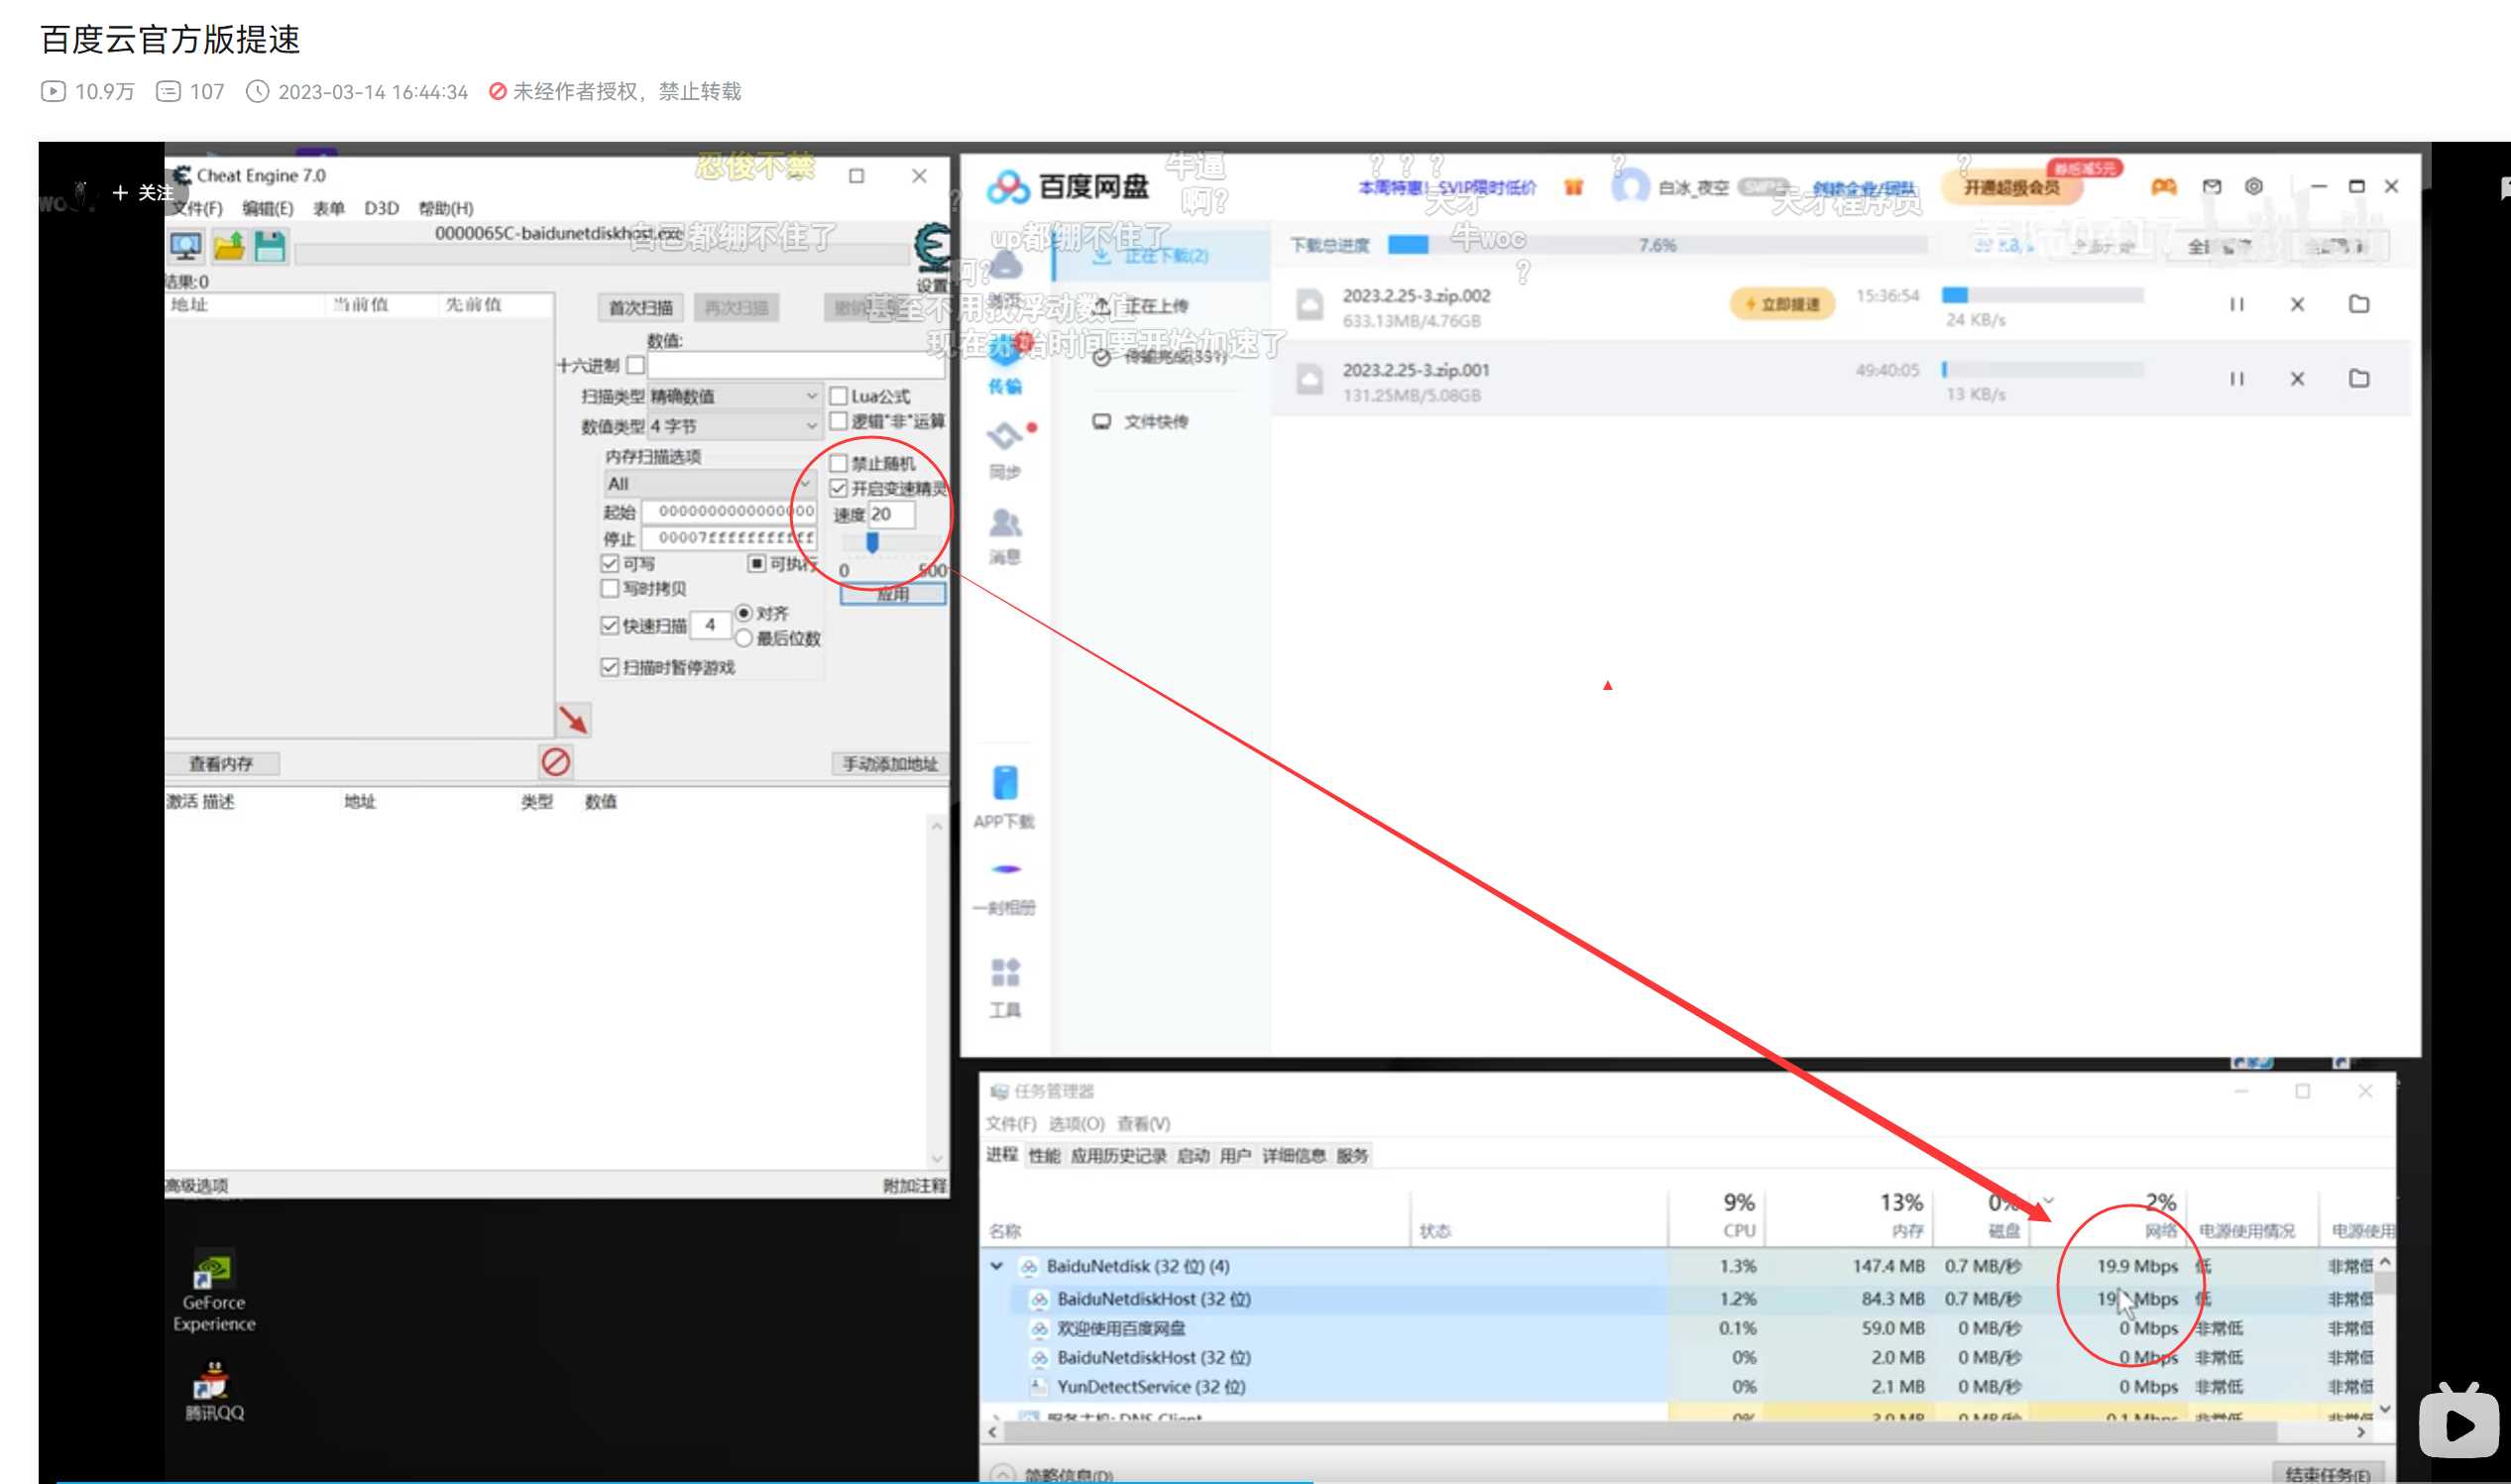
Task: Open the 表单 menu in Cheat Engine
Action: [x=328, y=208]
